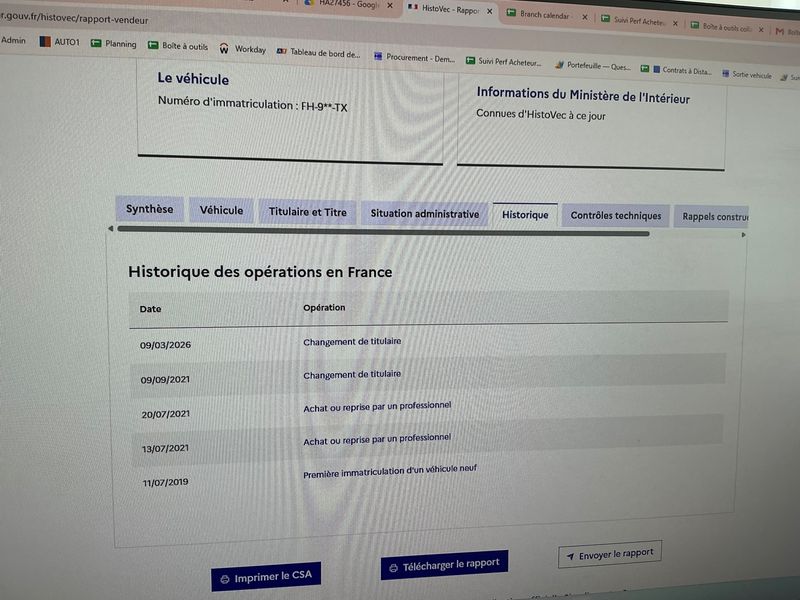Click Informations du Ministère de l'Intérieur heading
This screenshot has height=600, width=800.
[x=583, y=95]
